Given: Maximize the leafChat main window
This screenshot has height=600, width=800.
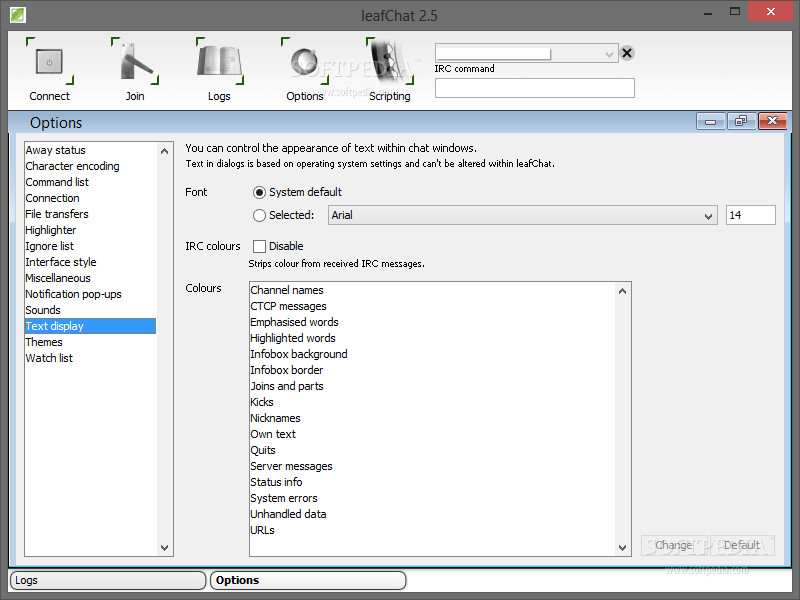Looking at the screenshot, I should point(735,12).
